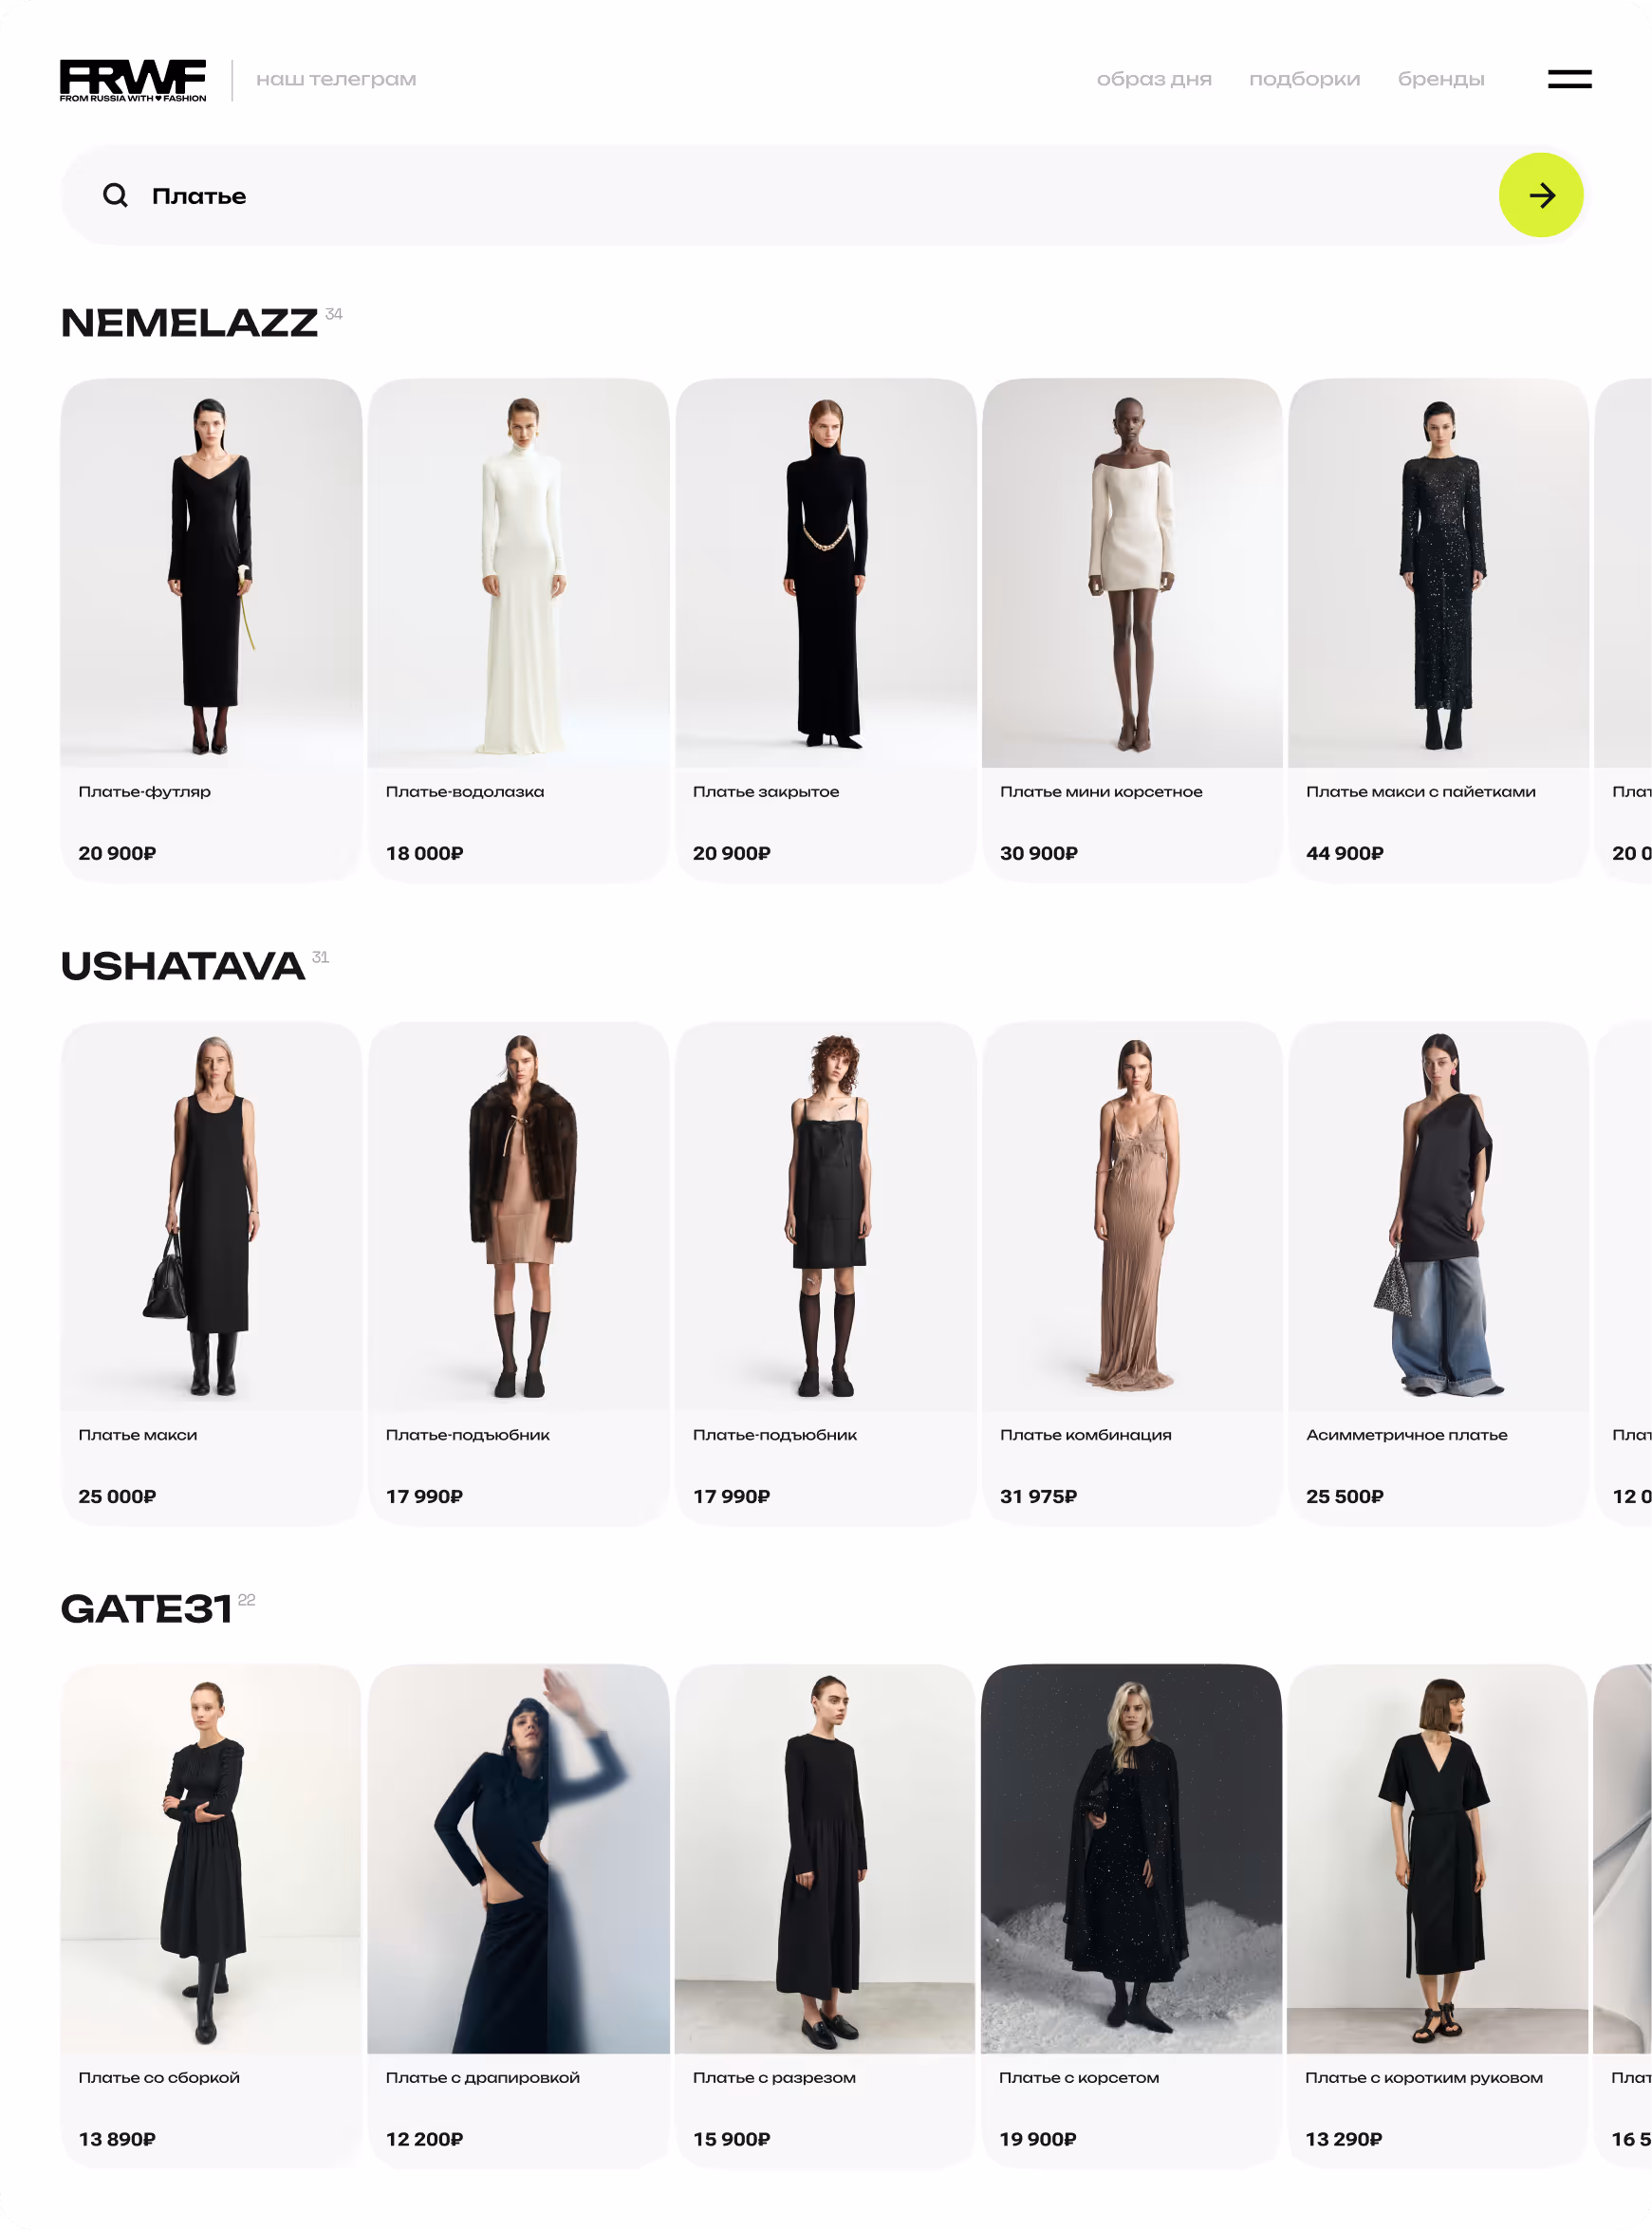Navigate to бренды page
The height and width of the screenshot is (2230, 1652).
[1440, 79]
